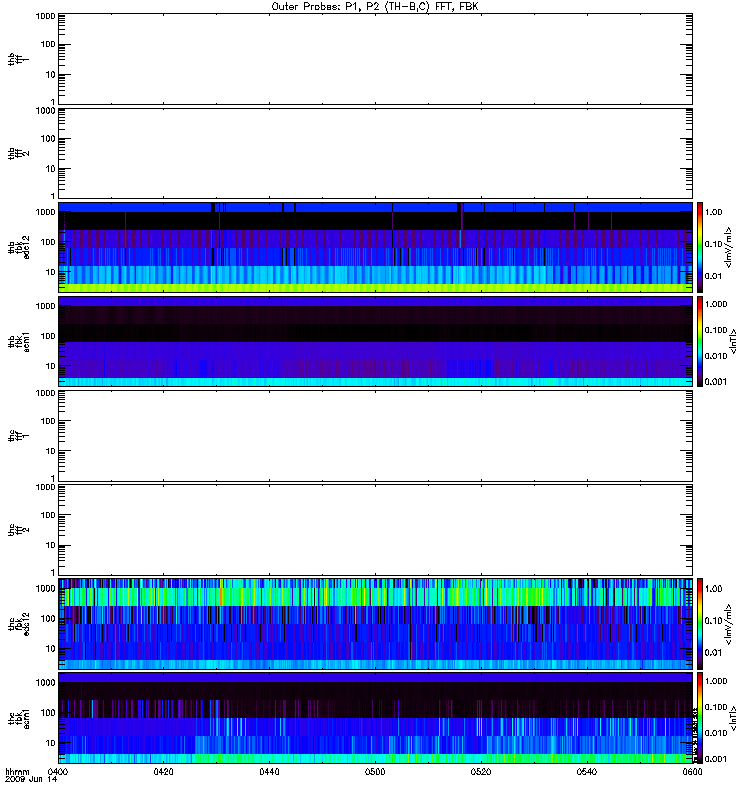Image resolution: width=750 pixels, height=800 pixels.
Task: Click the thc fbk edc12 color bar
Action: [700, 623]
